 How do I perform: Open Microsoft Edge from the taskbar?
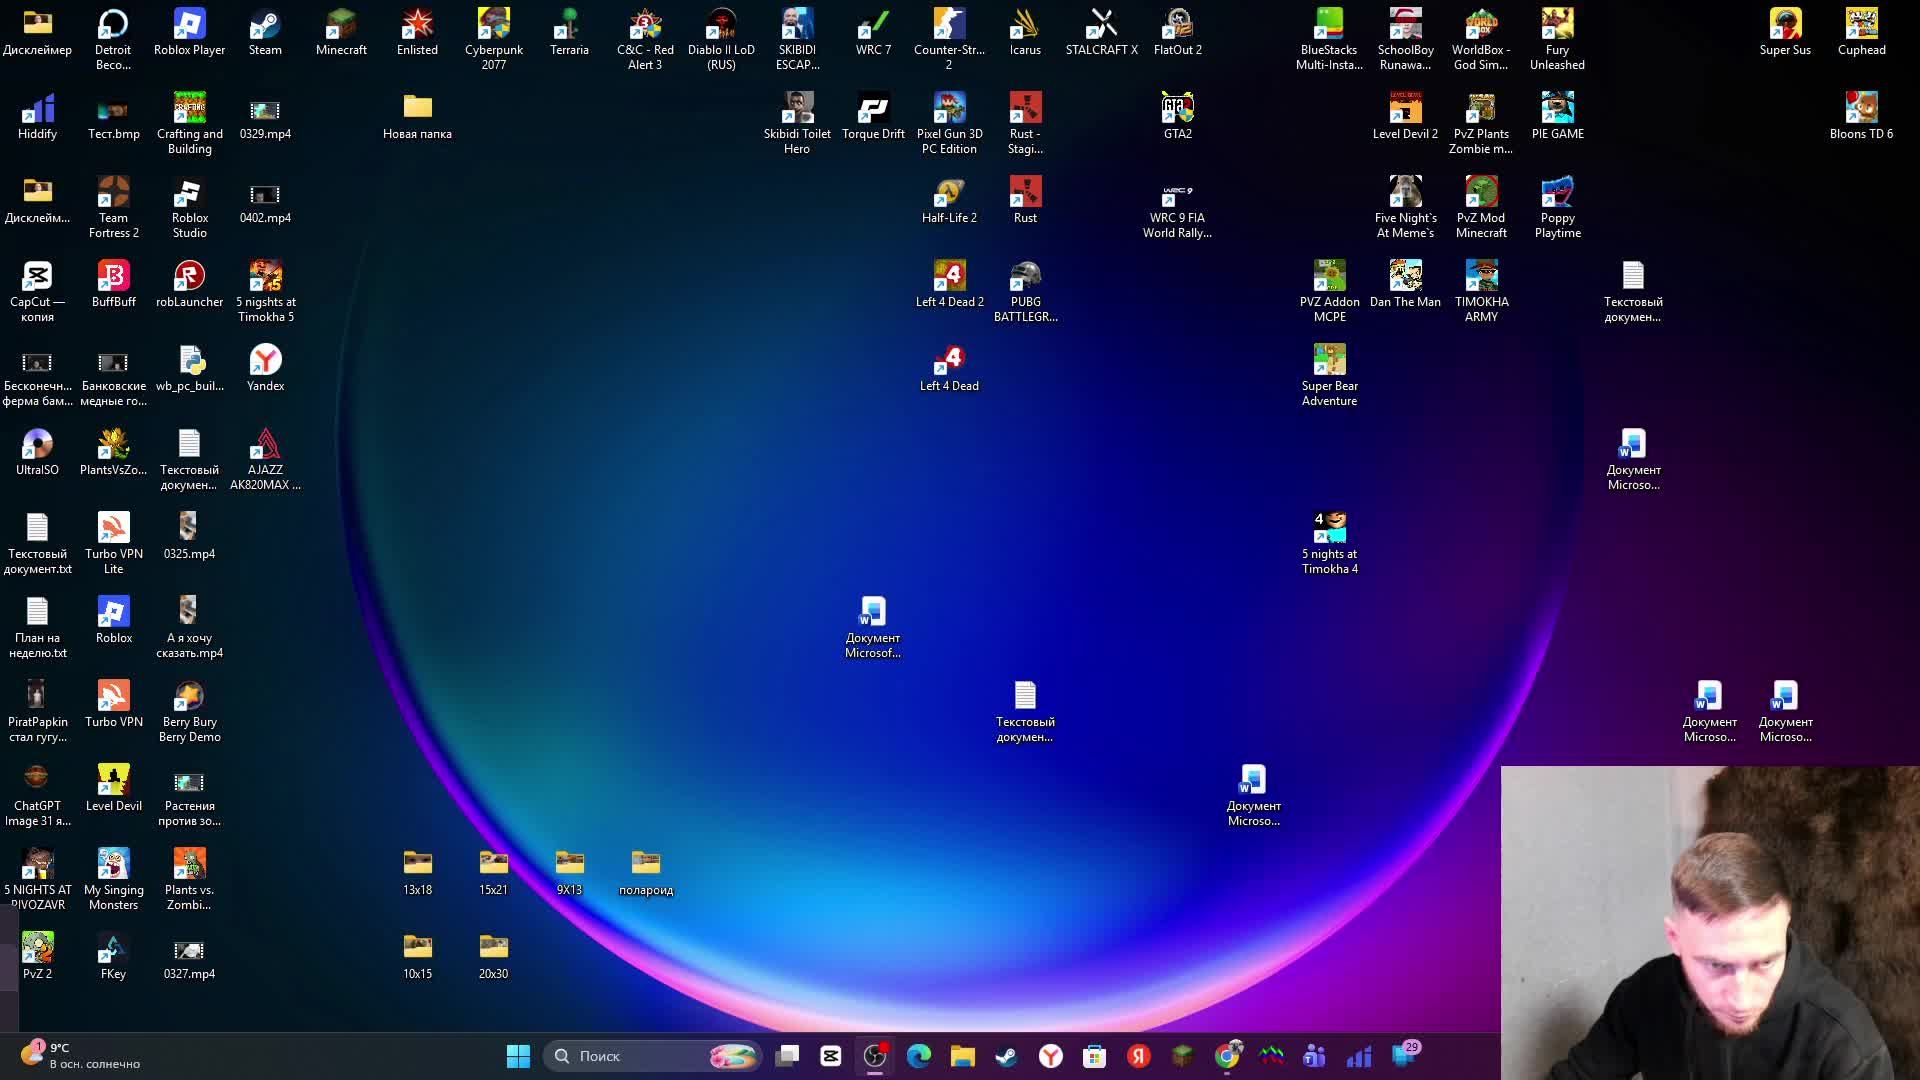coord(919,1056)
